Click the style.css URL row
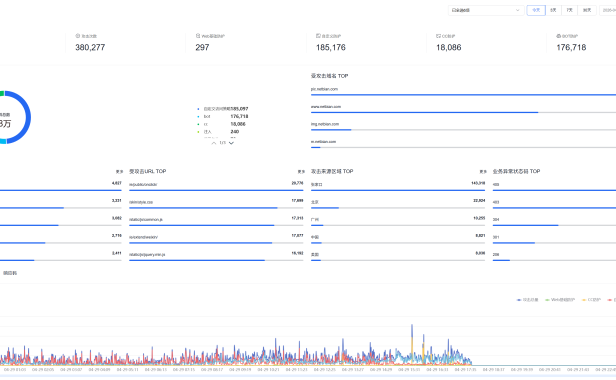Screen dimensions: 616x380 coord(216,204)
